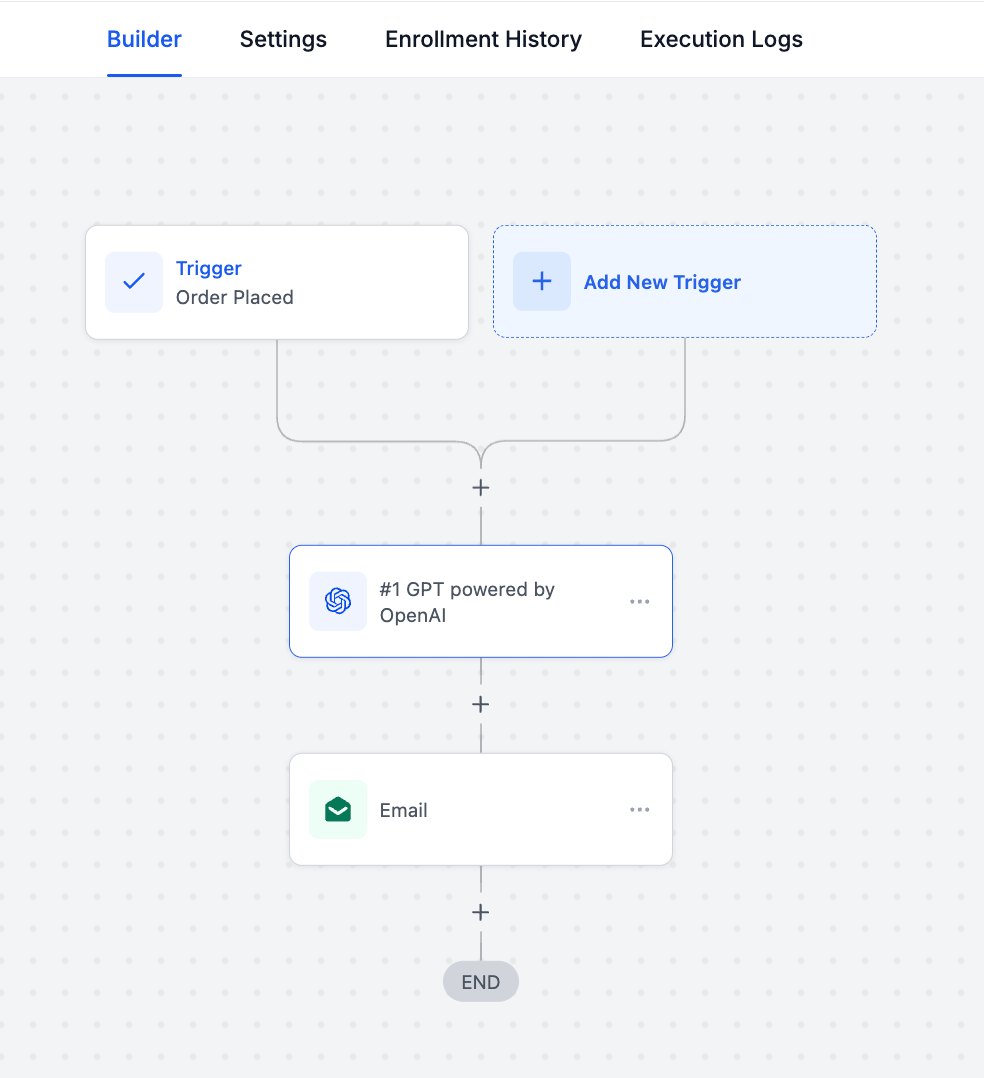Click the Add New Trigger text
This screenshot has width=984, height=1078.
click(x=662, y=282)
